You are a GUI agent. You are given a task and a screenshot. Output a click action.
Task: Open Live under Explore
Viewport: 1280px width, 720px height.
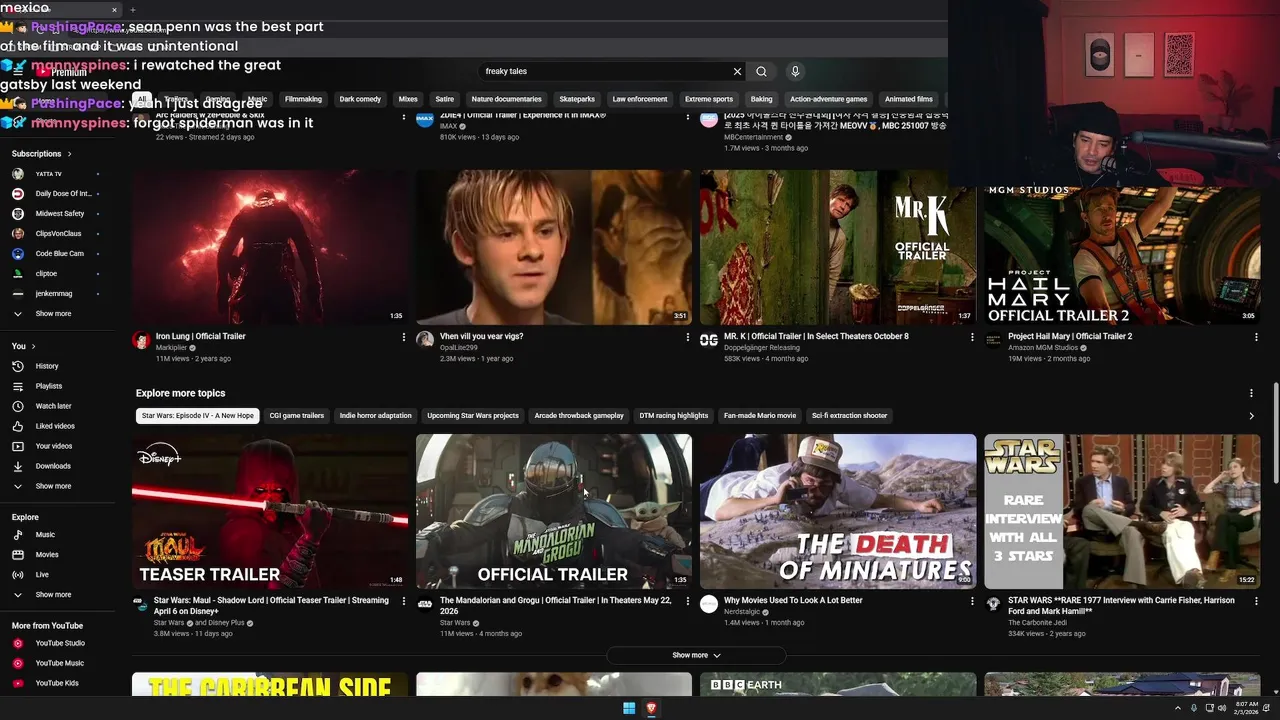(x=42, y=575)
